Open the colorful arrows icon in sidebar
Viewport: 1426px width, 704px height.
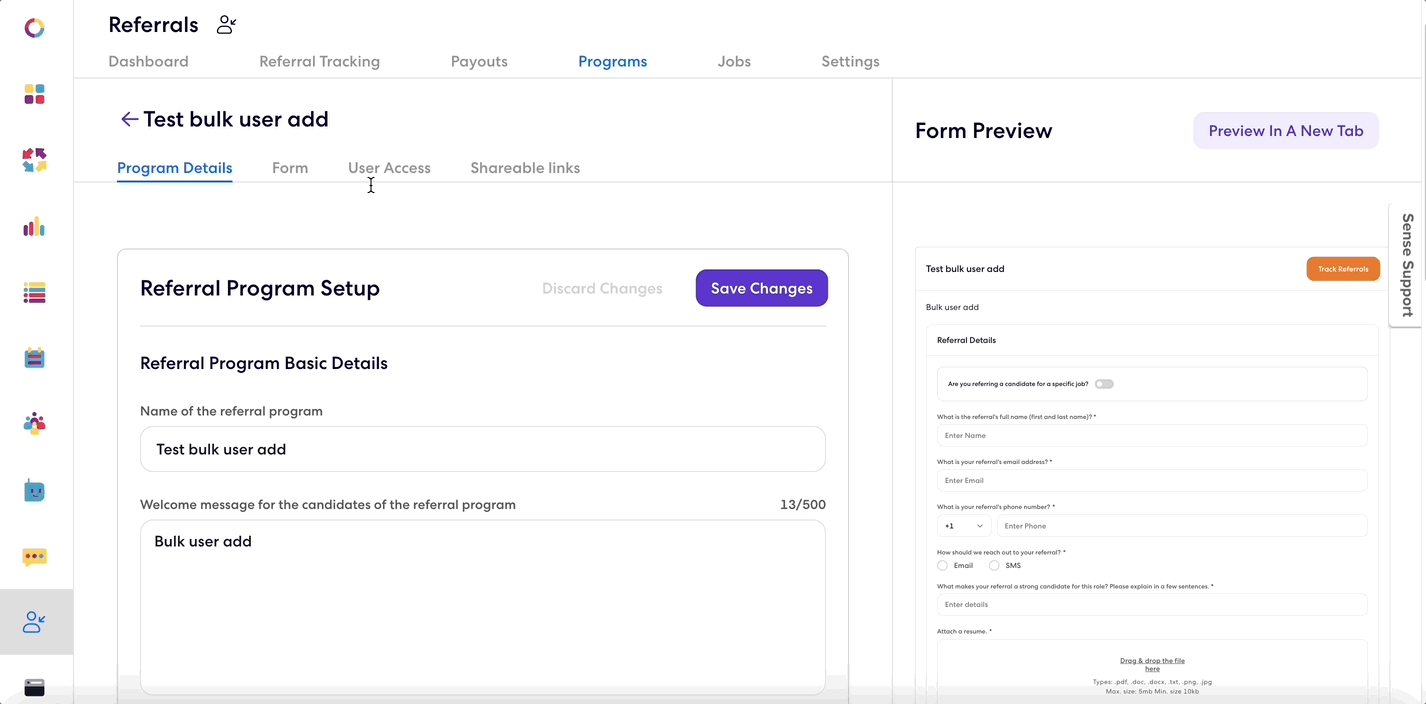point(35,160)
